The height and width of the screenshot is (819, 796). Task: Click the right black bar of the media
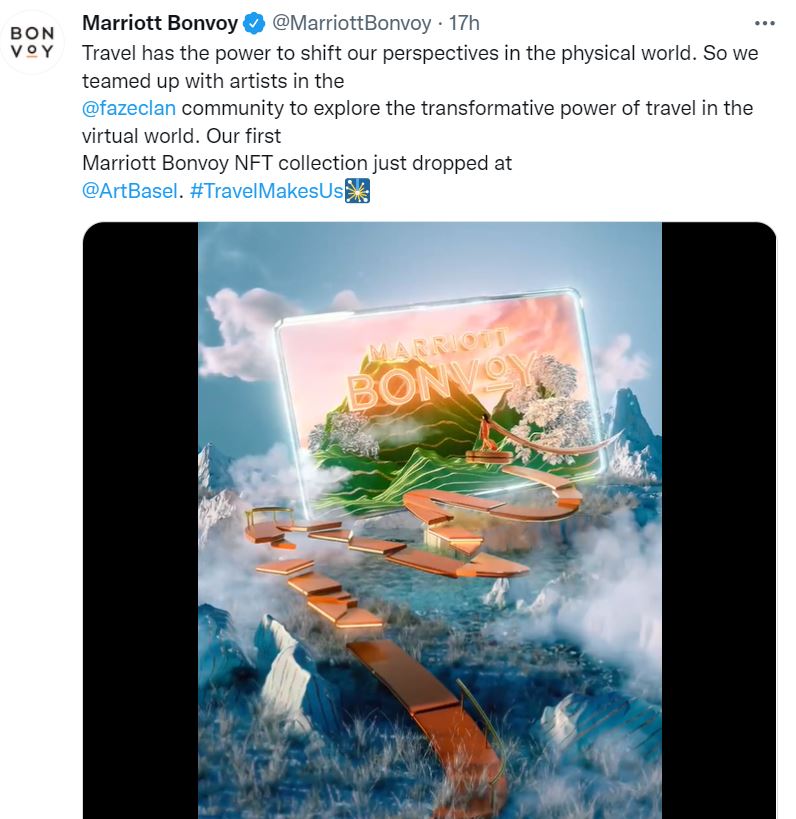tap(719, 520)
